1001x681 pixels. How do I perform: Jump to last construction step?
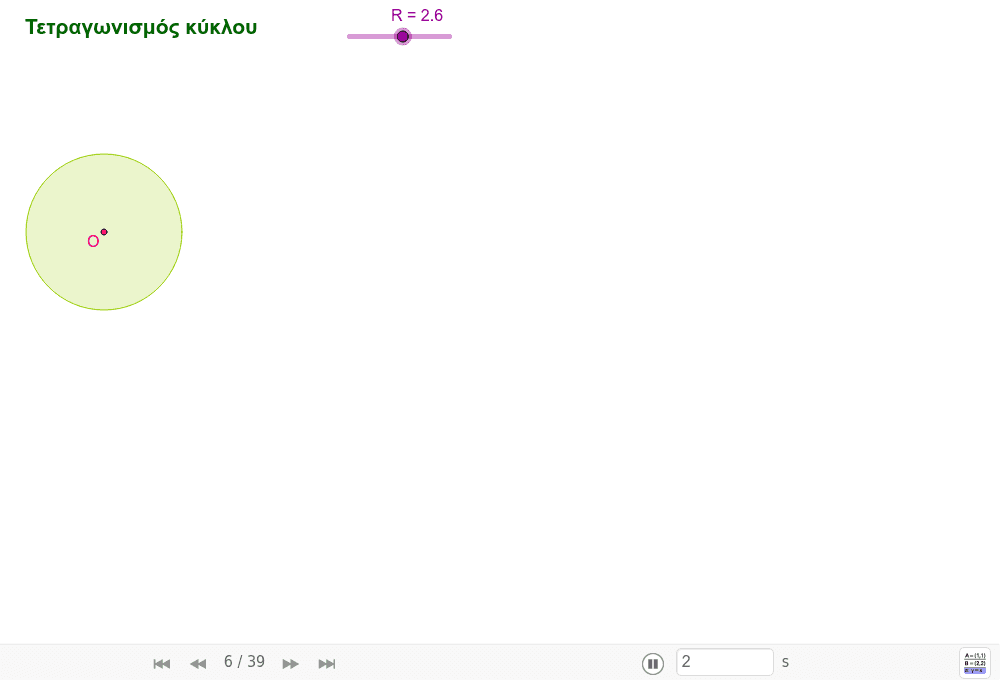pyautogui.click(x=327, y=664)
